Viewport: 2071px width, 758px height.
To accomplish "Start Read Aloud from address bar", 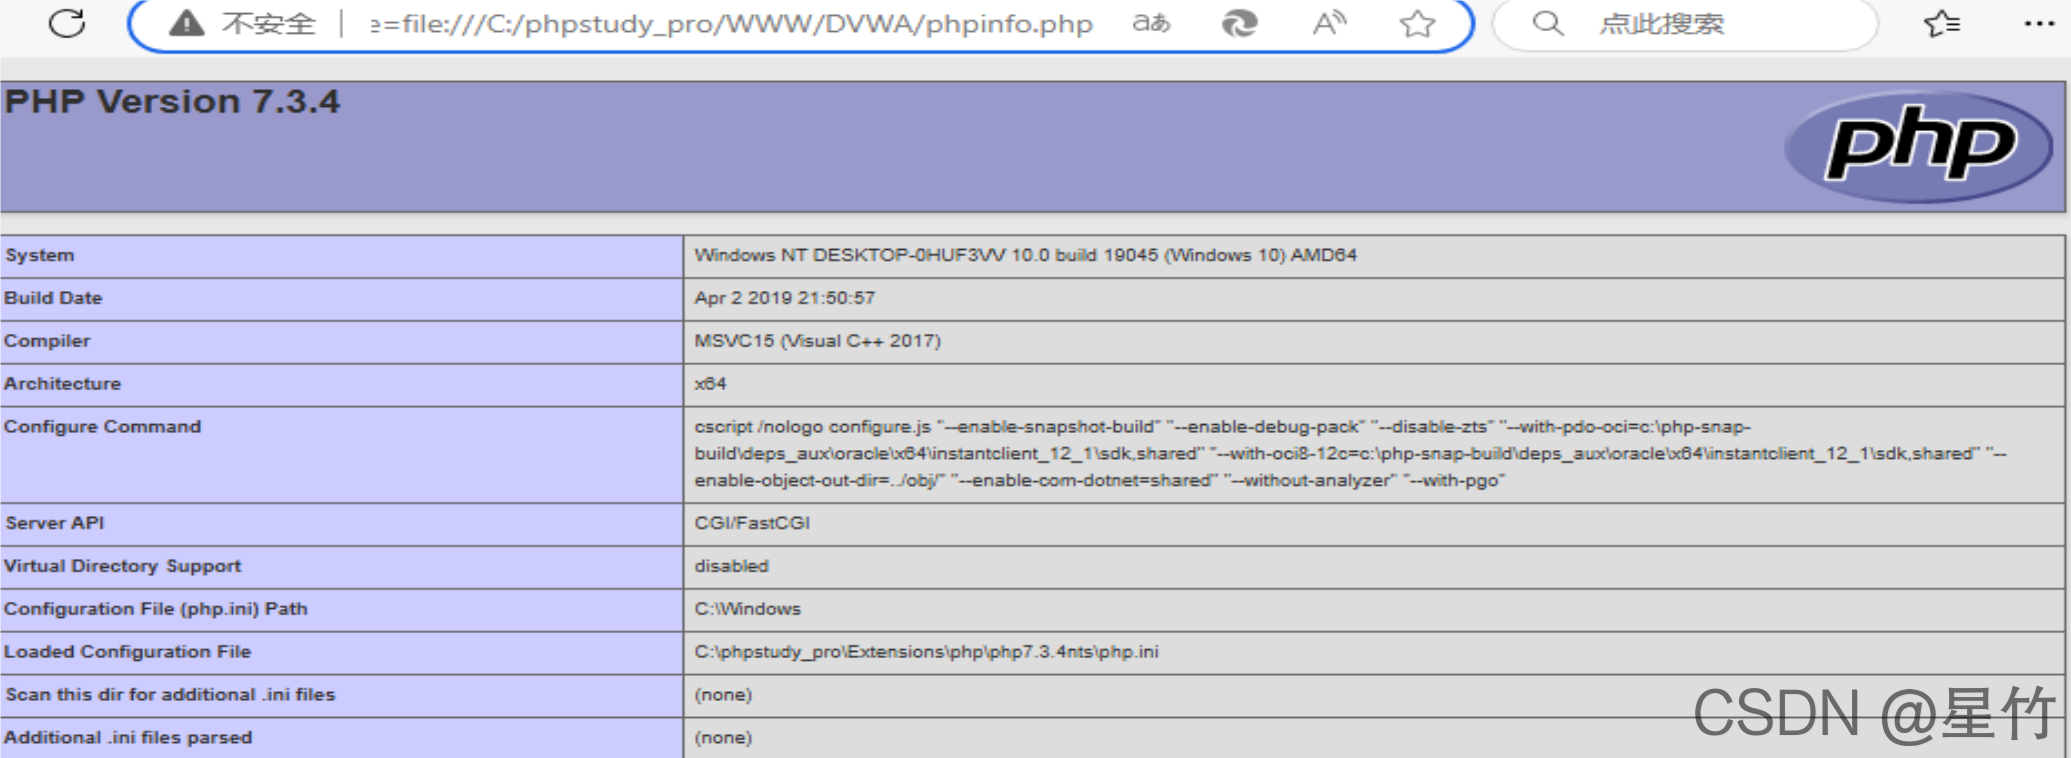I will (1329, 23).
